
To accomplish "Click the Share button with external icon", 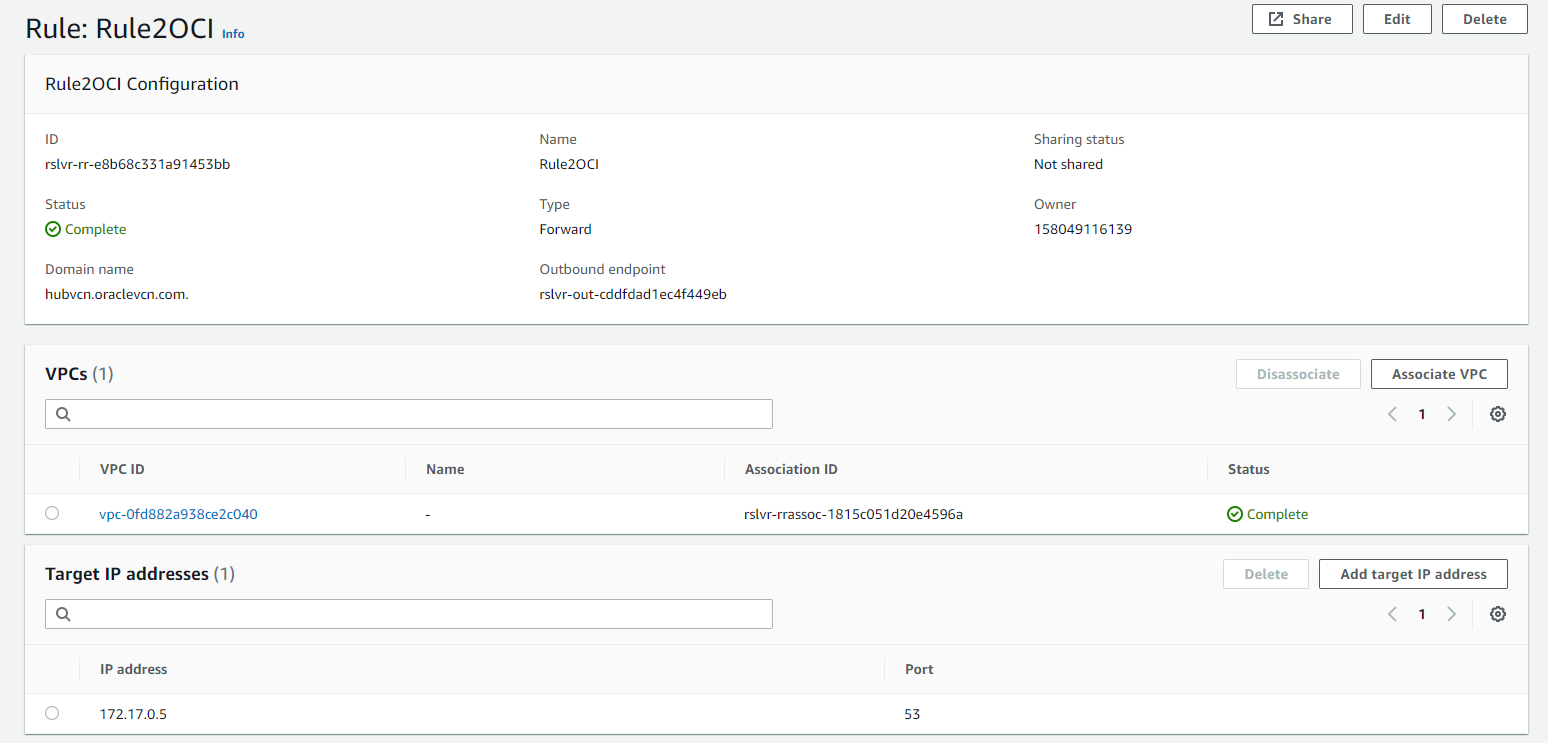I will coord(1301,19).
